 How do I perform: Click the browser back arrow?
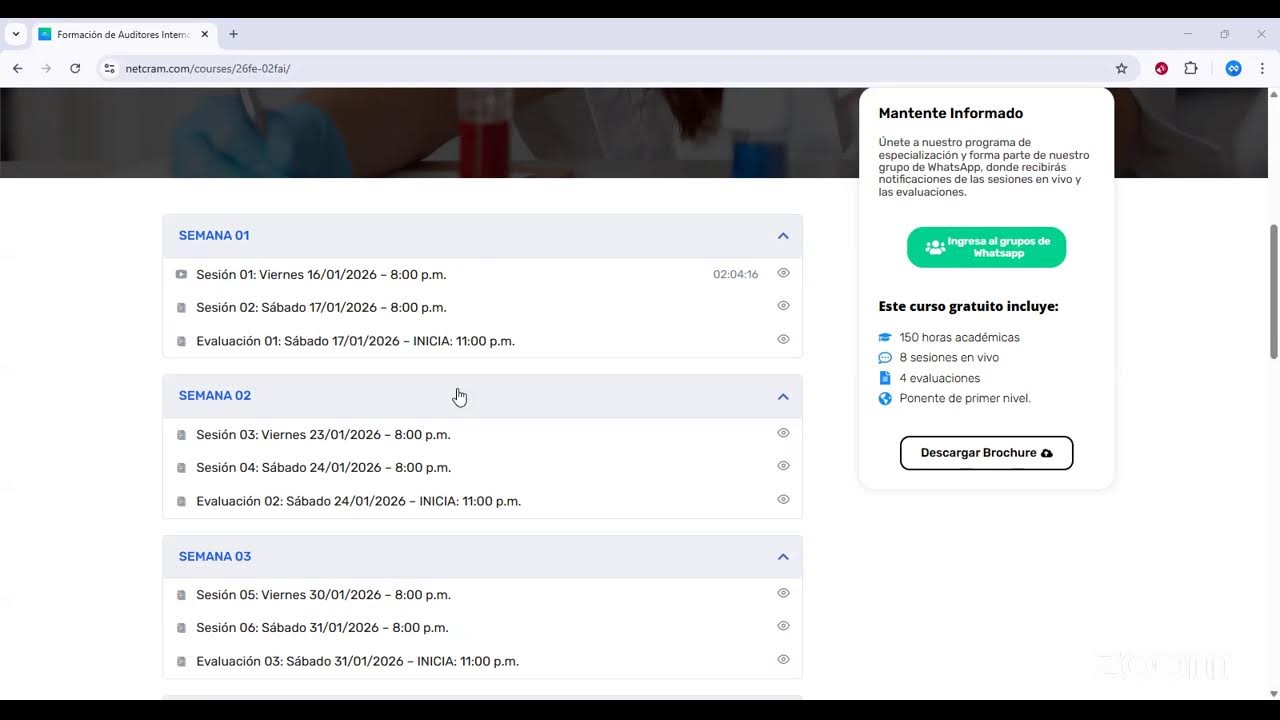tap(17, 68)
